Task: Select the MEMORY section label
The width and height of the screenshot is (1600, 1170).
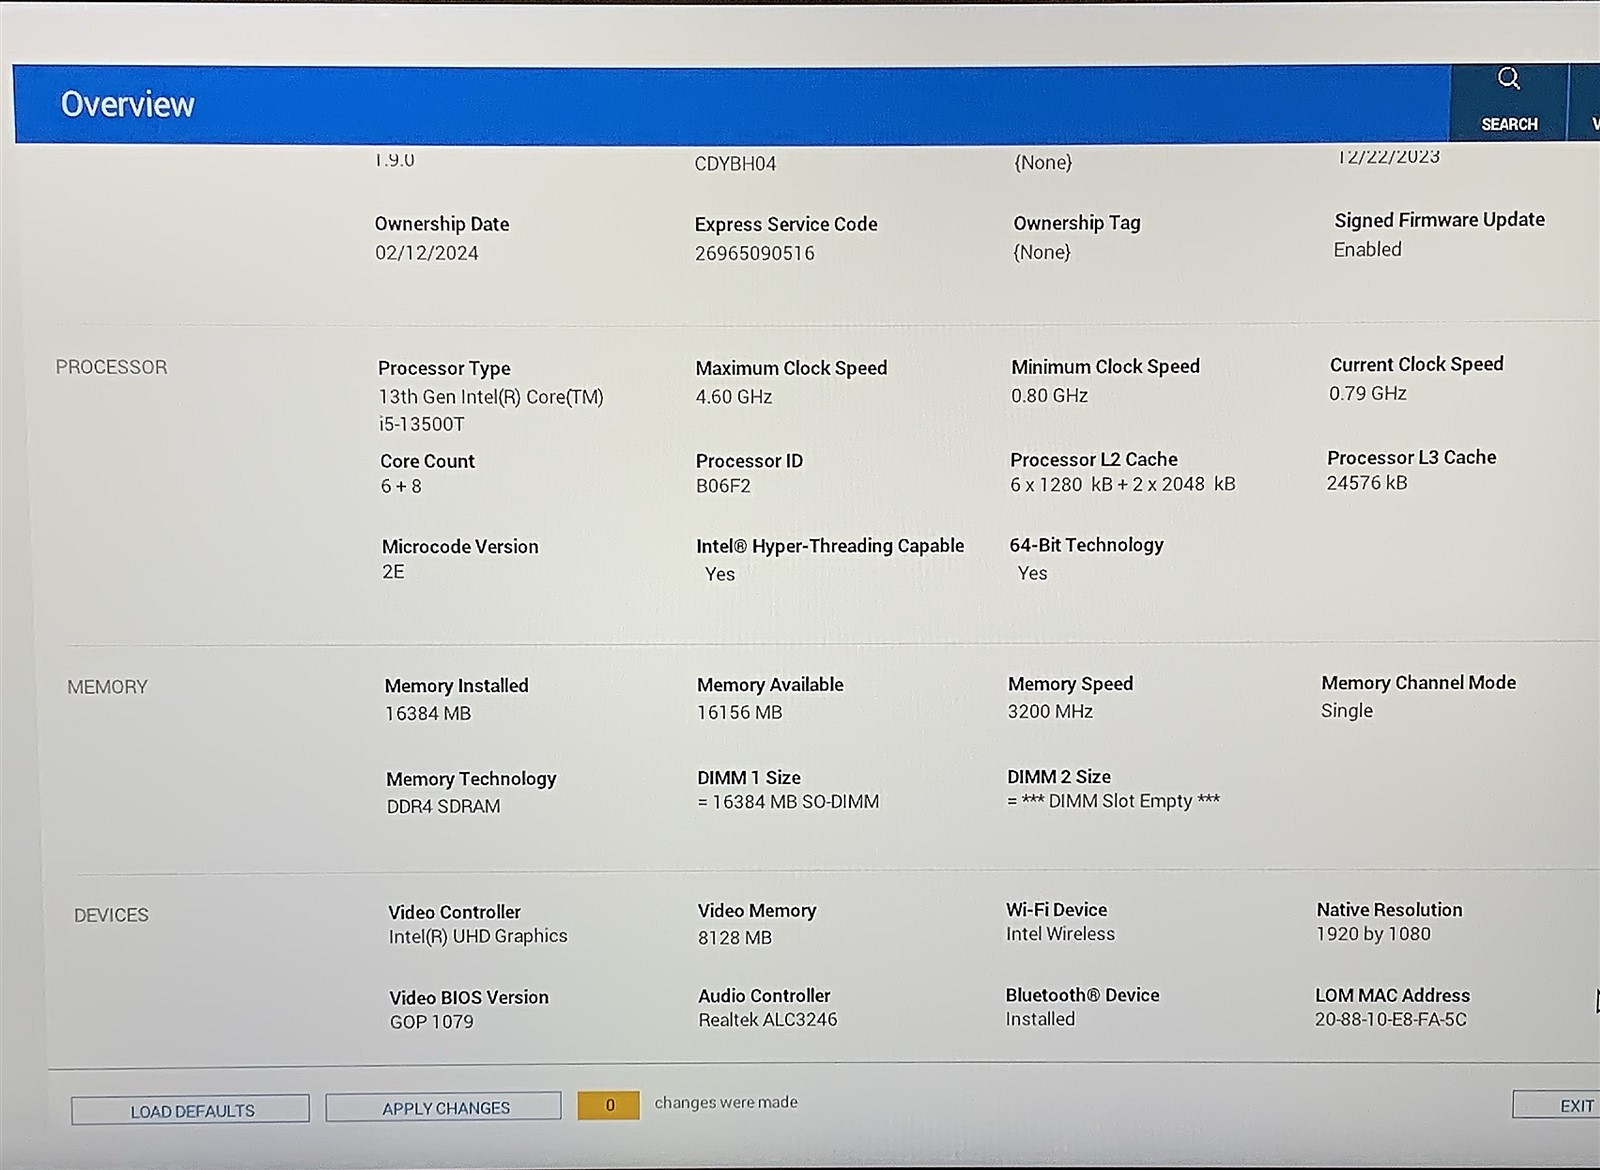Action: pos(107,687)
